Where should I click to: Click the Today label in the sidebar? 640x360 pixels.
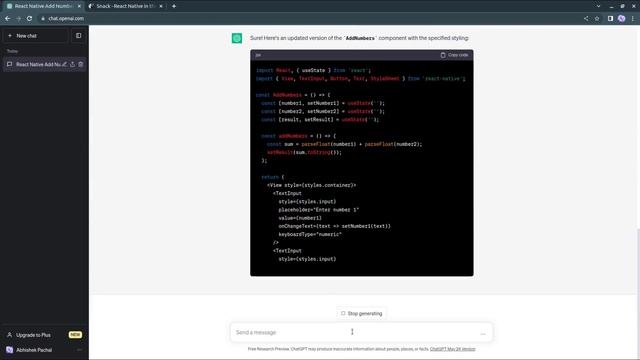tap(12, 51)
